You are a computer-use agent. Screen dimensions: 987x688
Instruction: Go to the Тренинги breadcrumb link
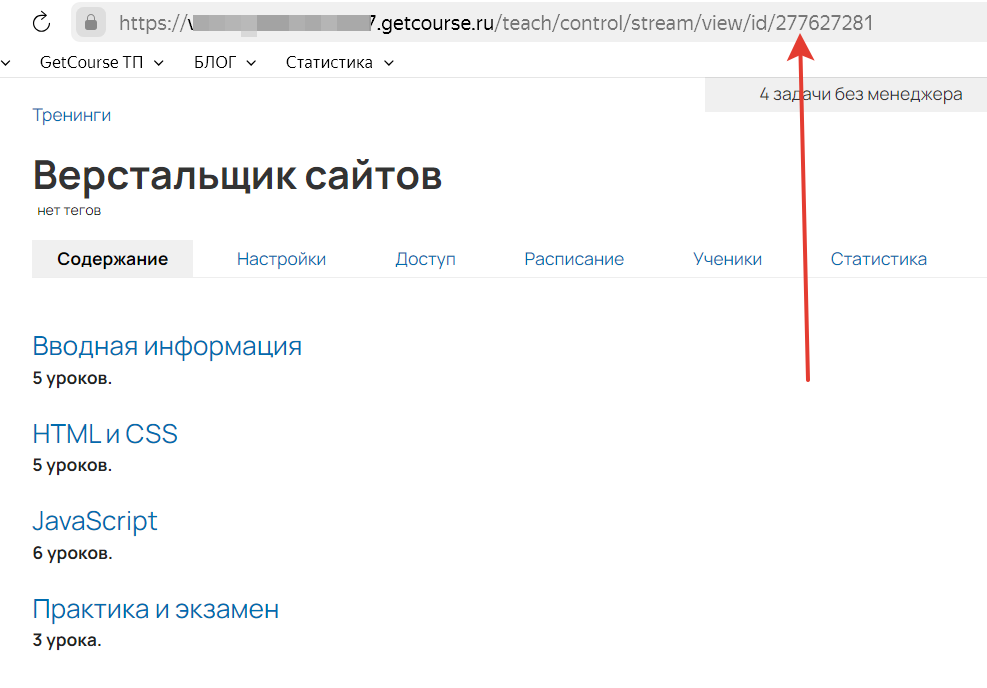coord(72,115)
